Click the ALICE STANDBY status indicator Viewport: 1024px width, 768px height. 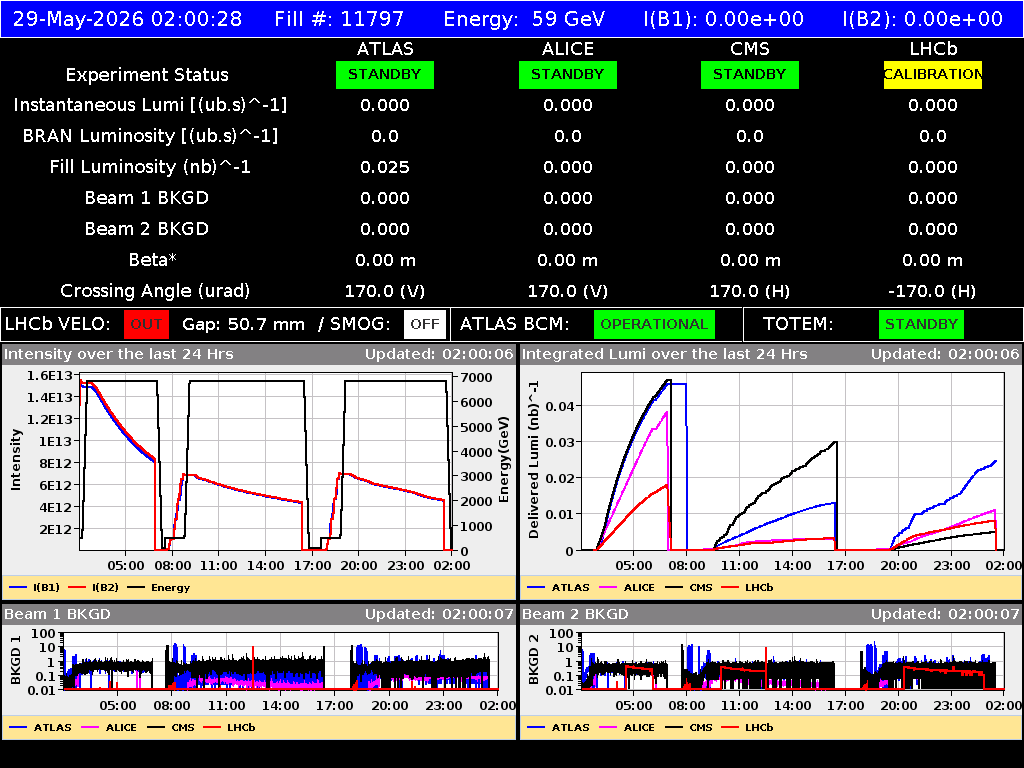point(568,74)
